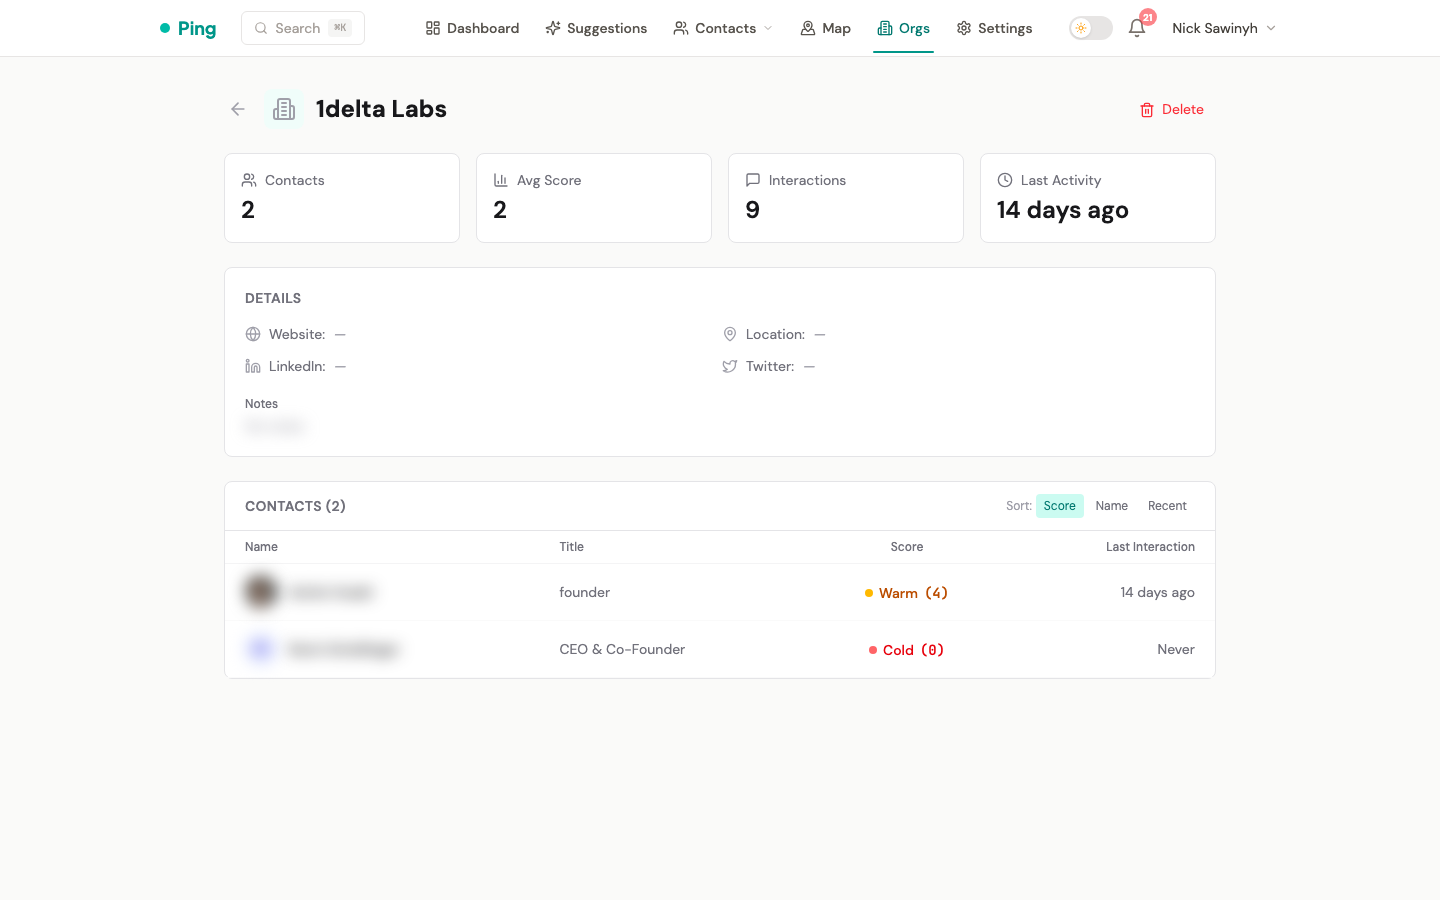The height and width of the screenshot is (900, 1440).
Task: Click the blurred Notes text
Action: tap(274, 427)
